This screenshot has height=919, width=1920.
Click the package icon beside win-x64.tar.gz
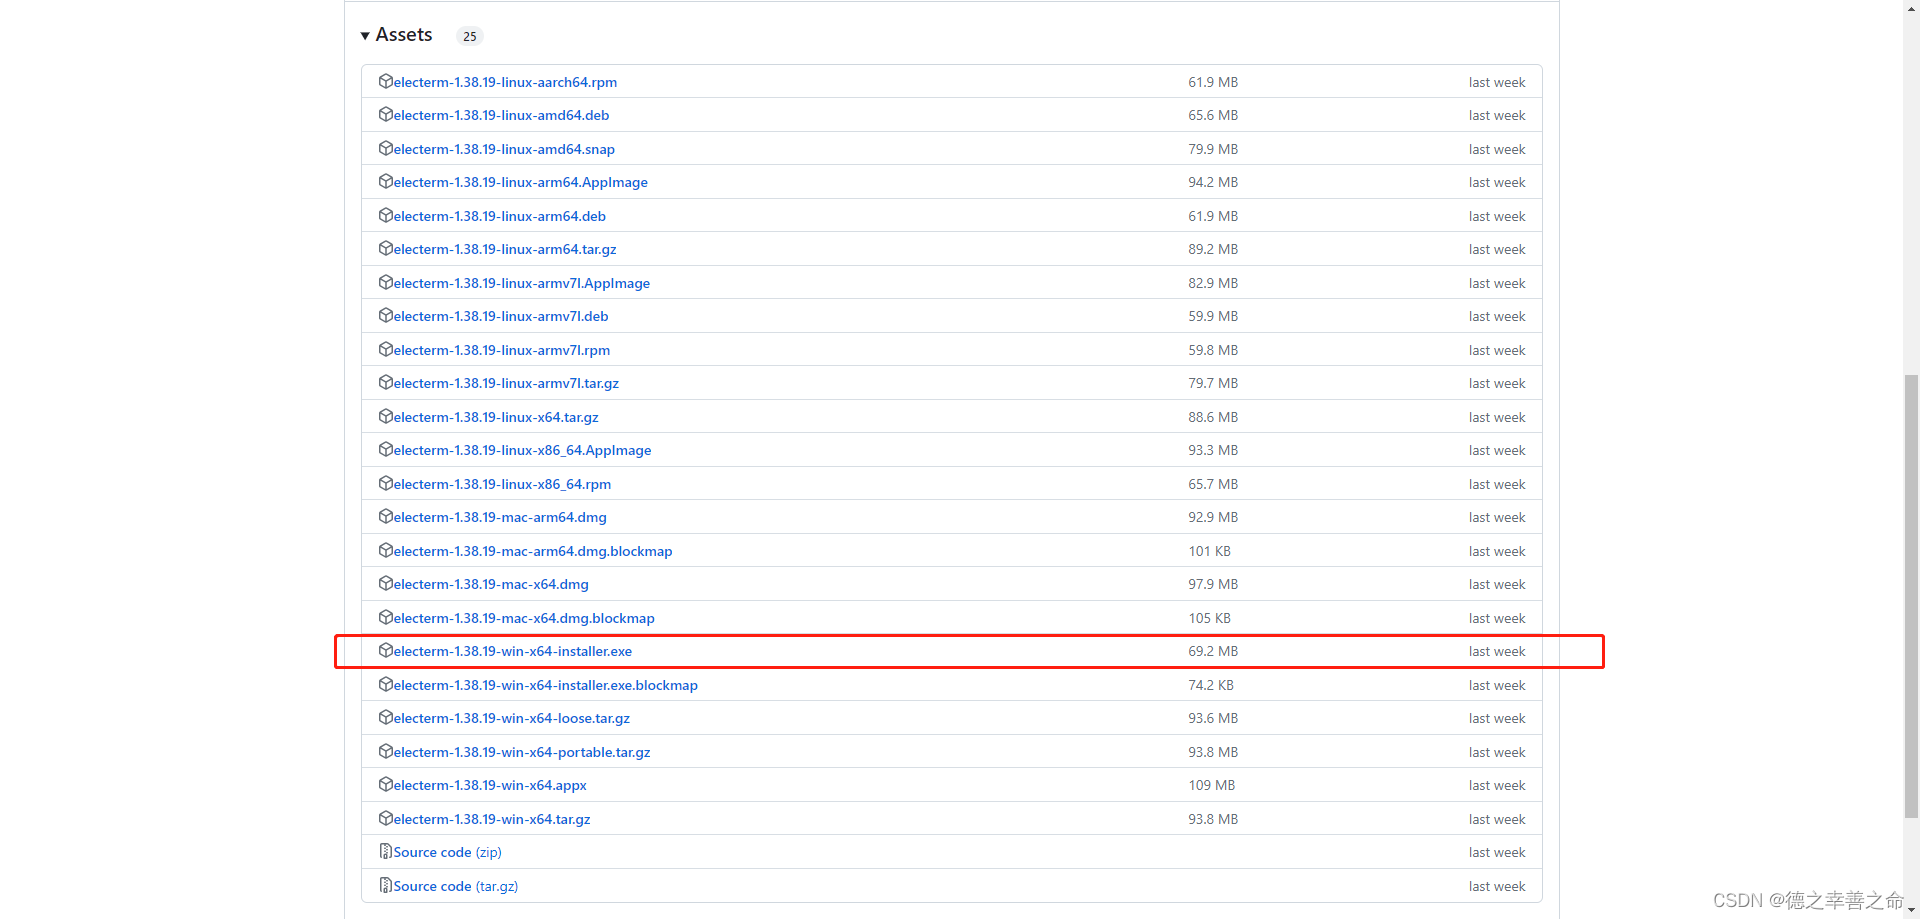click(x=385, y=818)
